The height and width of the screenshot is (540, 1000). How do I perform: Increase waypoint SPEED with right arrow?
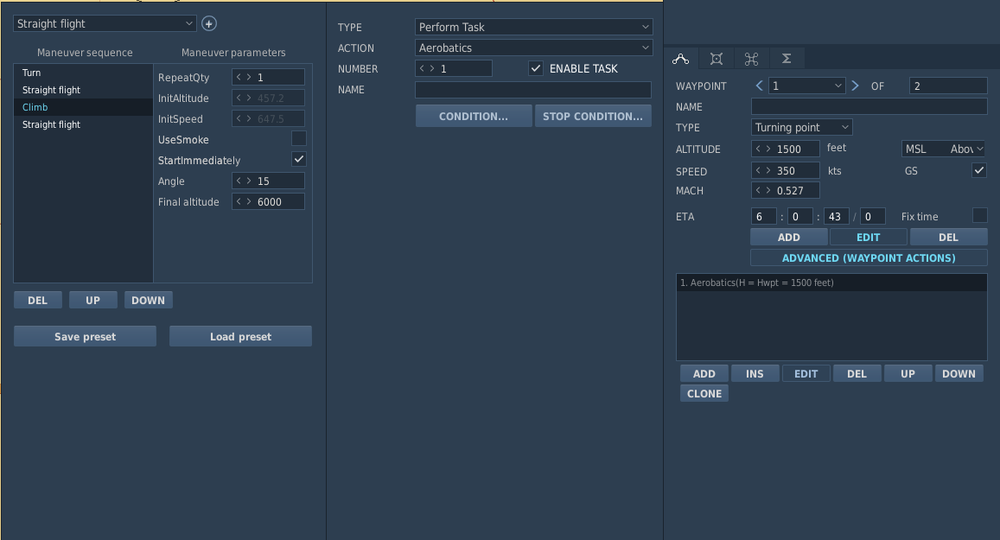(x=768, y=171)
